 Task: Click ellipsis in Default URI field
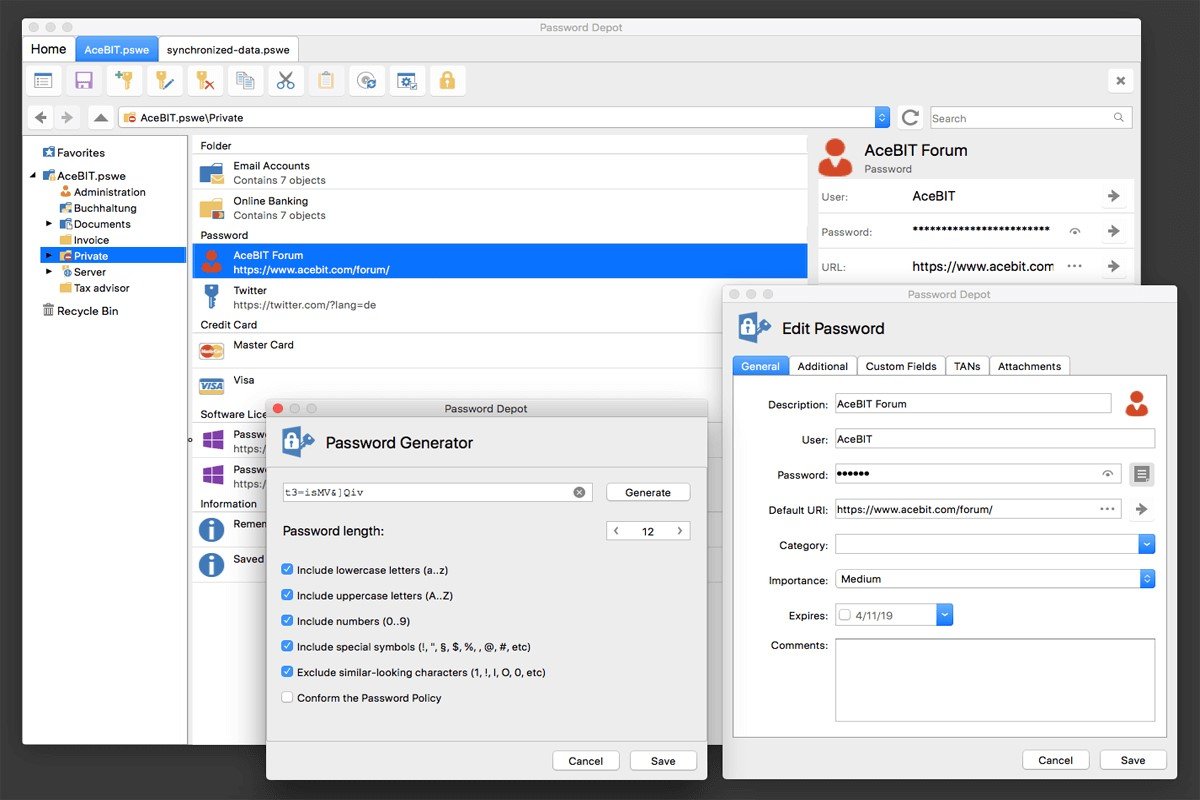(1107, 509)
